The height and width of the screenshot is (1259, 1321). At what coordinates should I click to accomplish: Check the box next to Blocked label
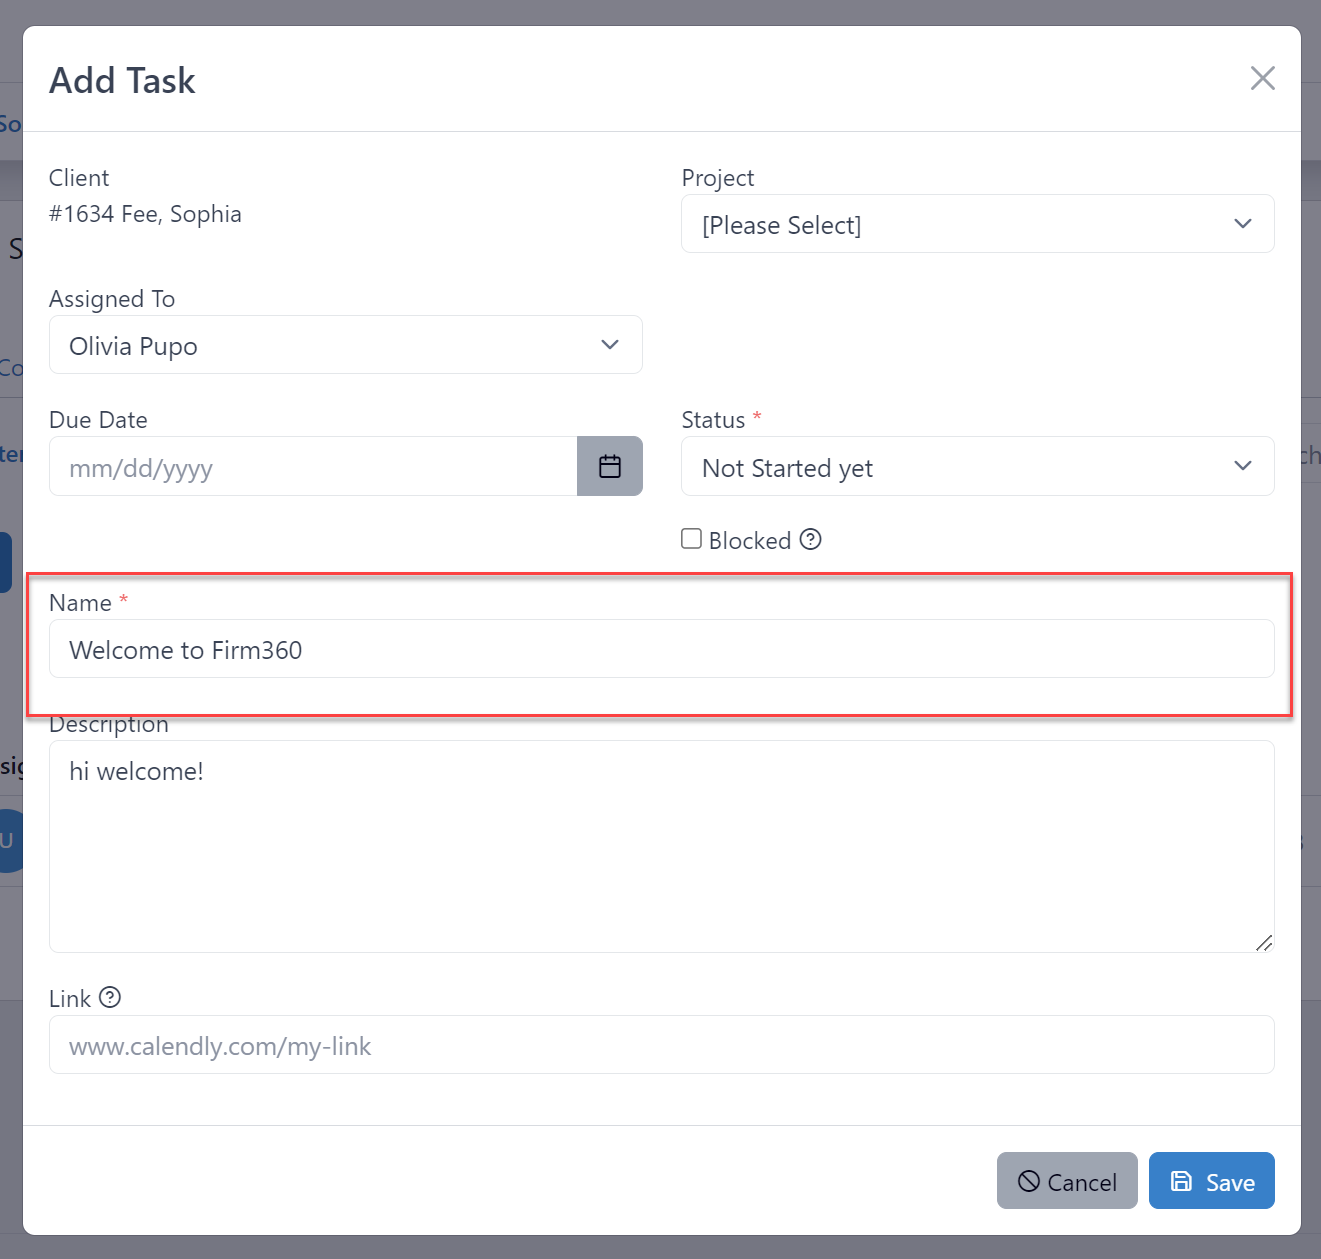coord(691,538)
